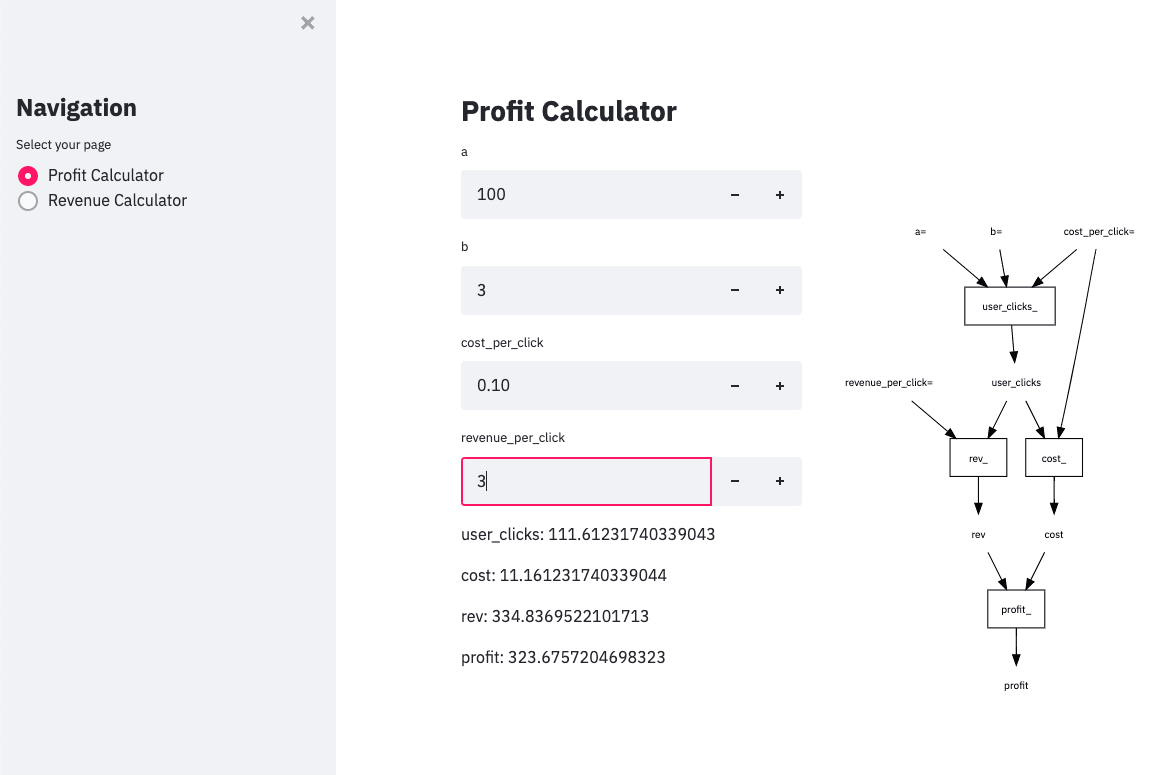Increase the value of a

(x=780, y=195)
